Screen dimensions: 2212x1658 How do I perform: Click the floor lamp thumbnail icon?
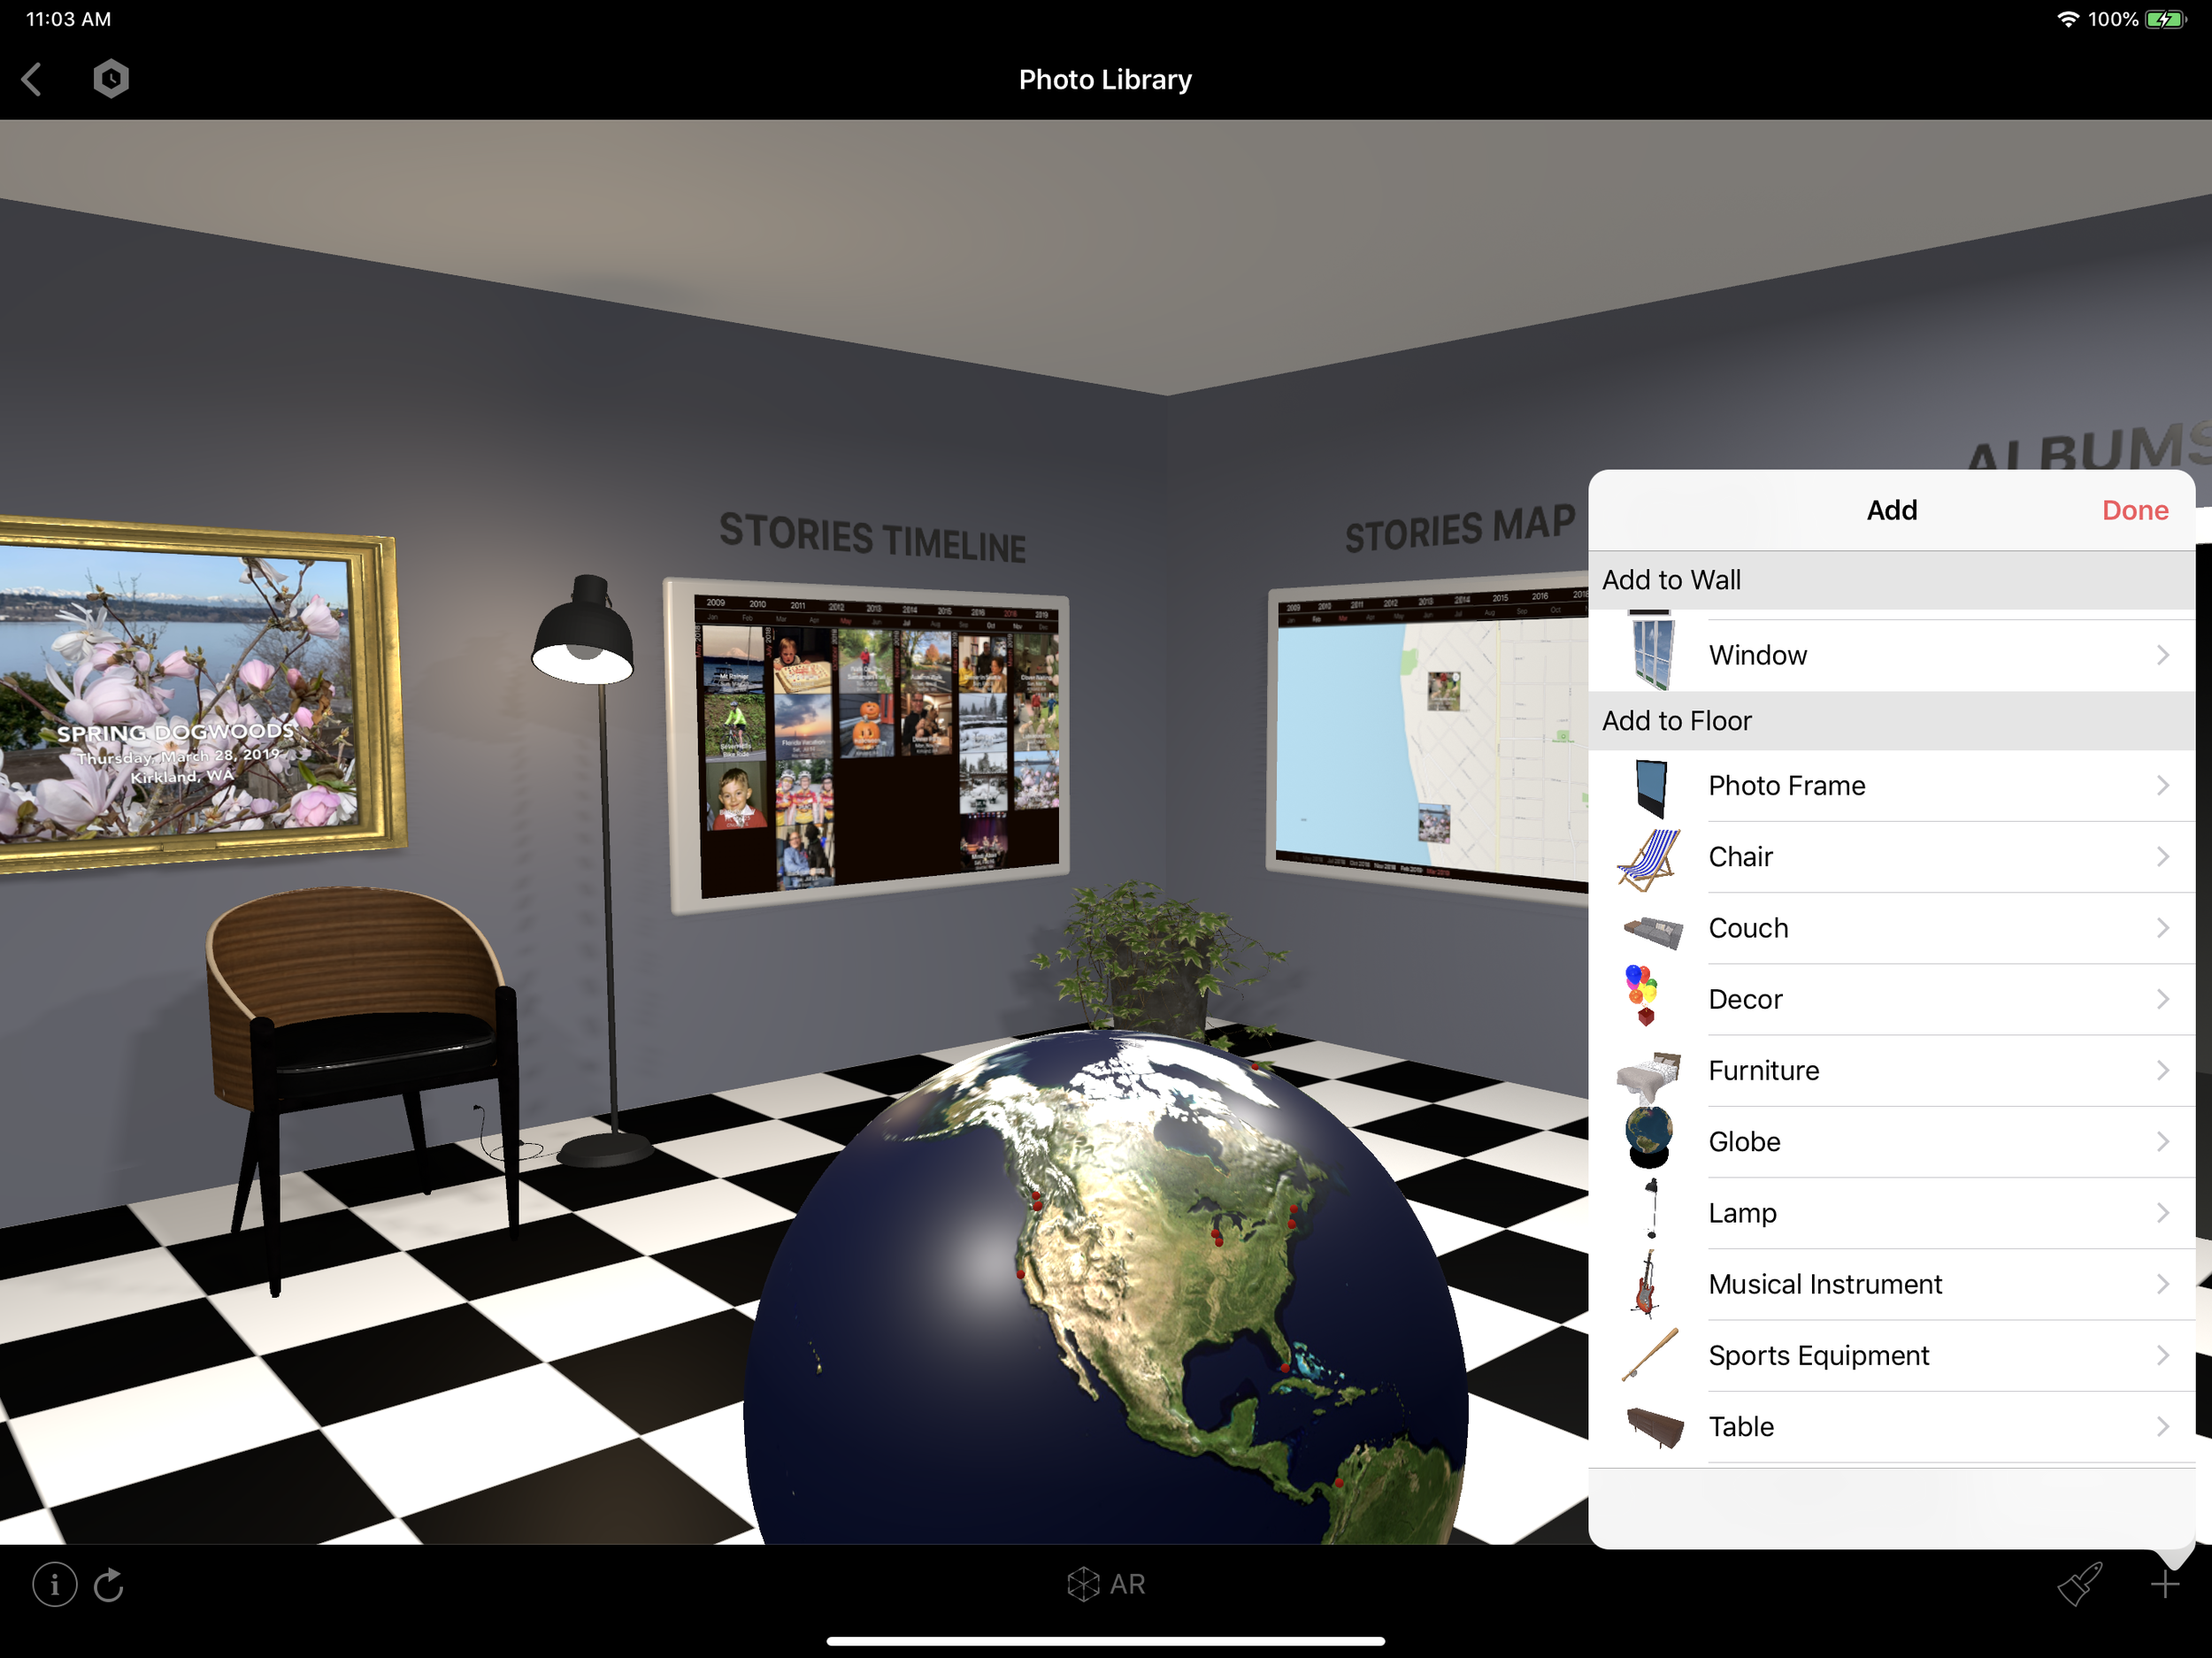point(1652,1209)
